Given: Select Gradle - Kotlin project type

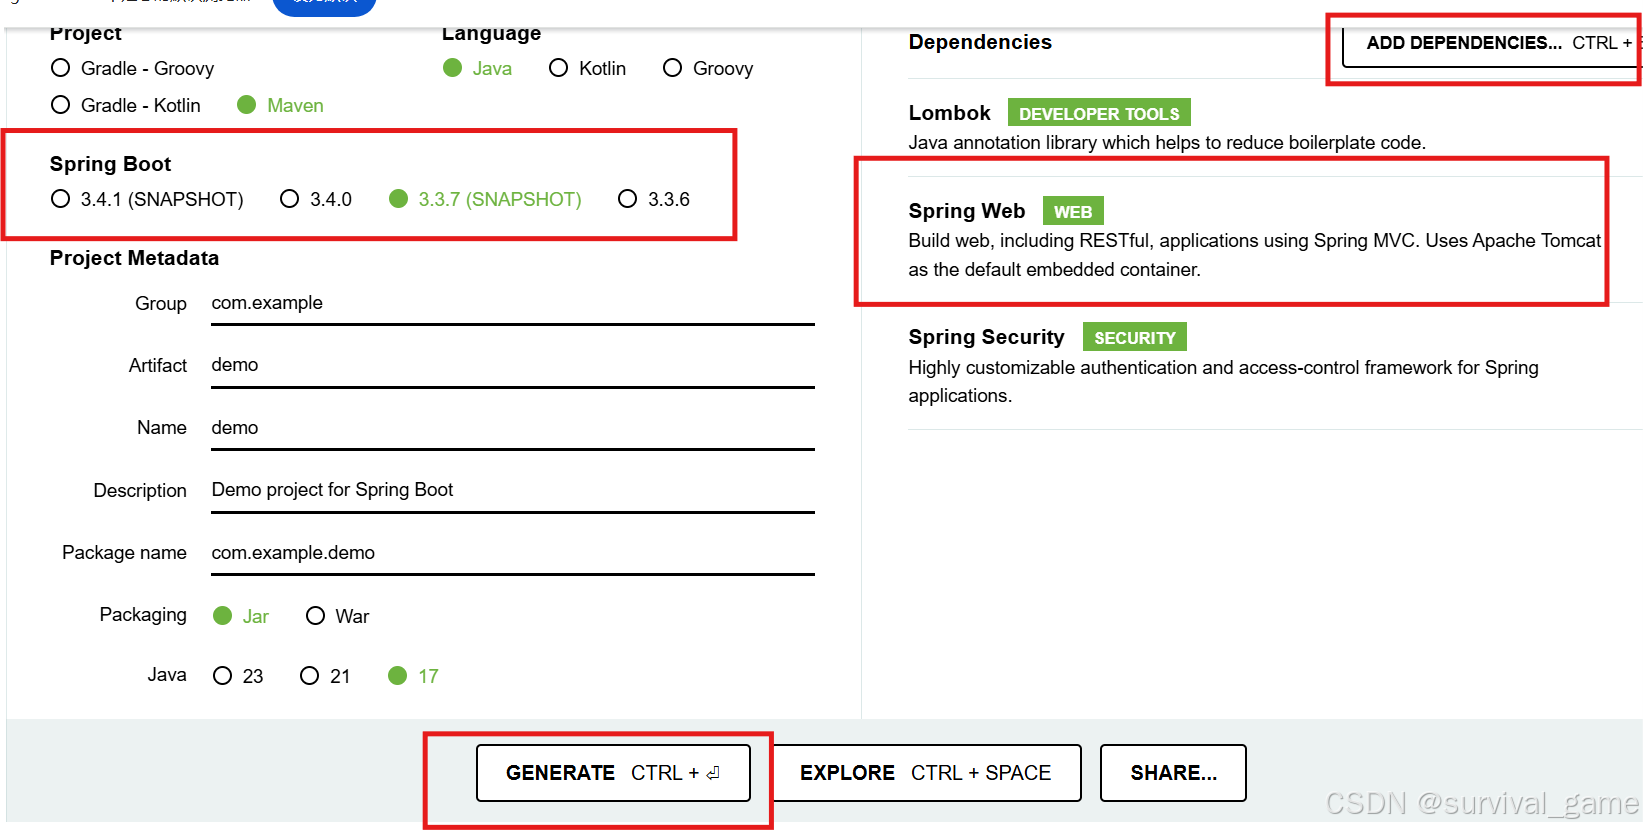Looking at the screenshot, I should tap(125, 105).
